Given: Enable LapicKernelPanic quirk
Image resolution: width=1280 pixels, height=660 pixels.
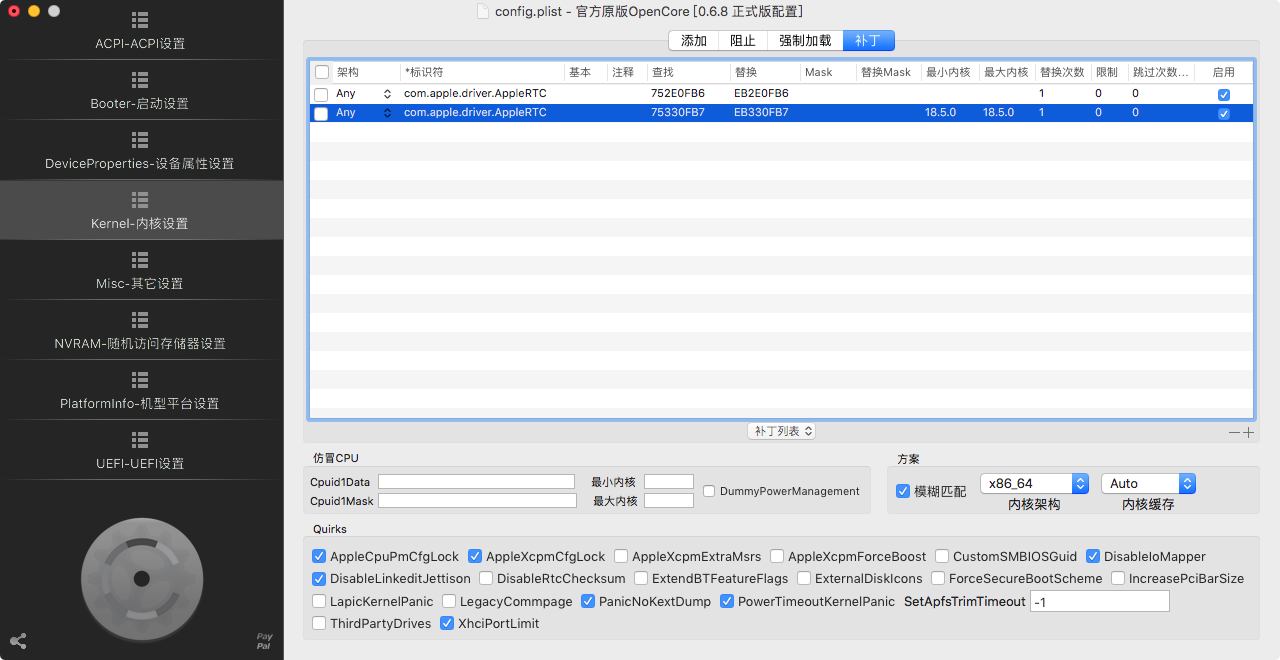Looking at the screenshot, I should click(x=319, y=601).
